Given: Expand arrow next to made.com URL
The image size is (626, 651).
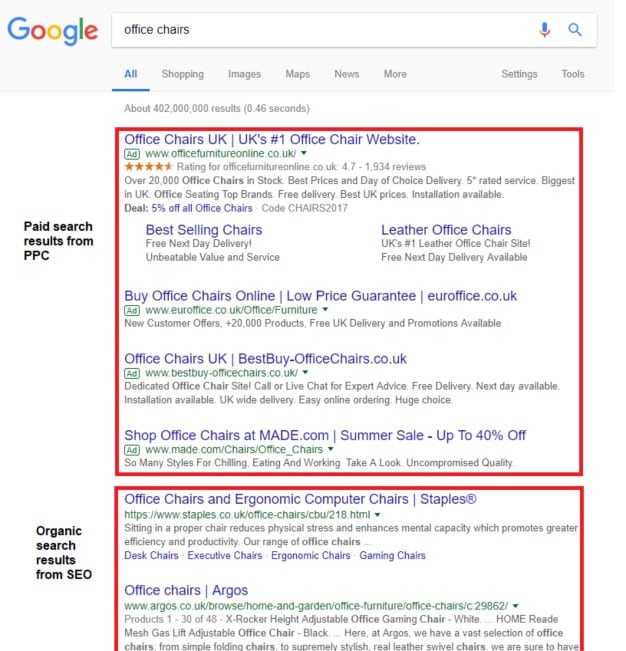Looking at the screenshot, I should pyautogui.click(x=331, y=449).
